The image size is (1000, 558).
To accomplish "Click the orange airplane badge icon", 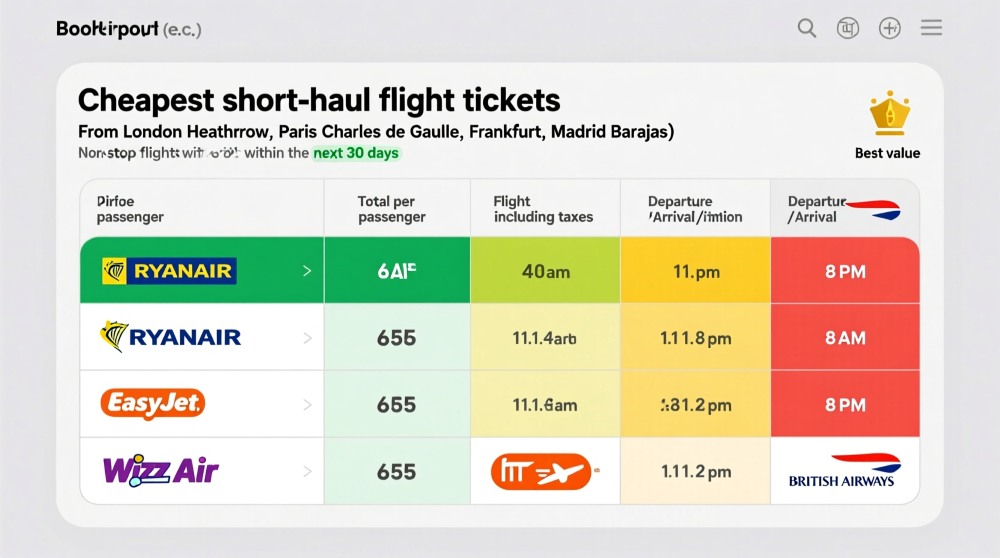I will pyautogui.click(x=541, y=471).
